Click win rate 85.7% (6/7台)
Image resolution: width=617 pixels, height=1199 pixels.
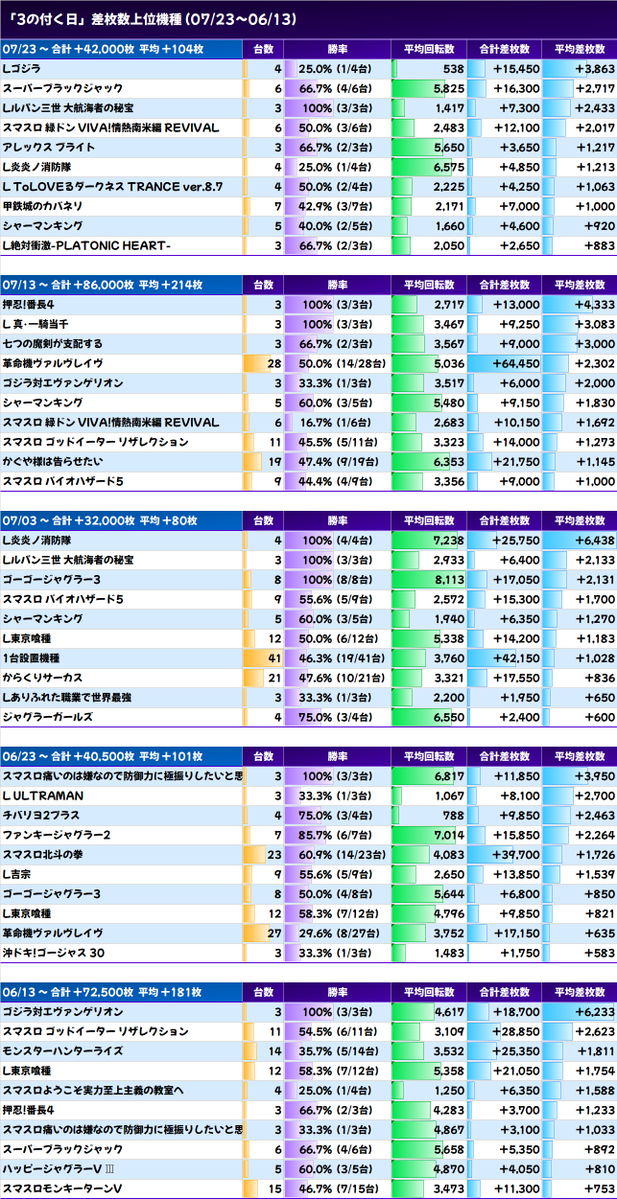[336, 834]
